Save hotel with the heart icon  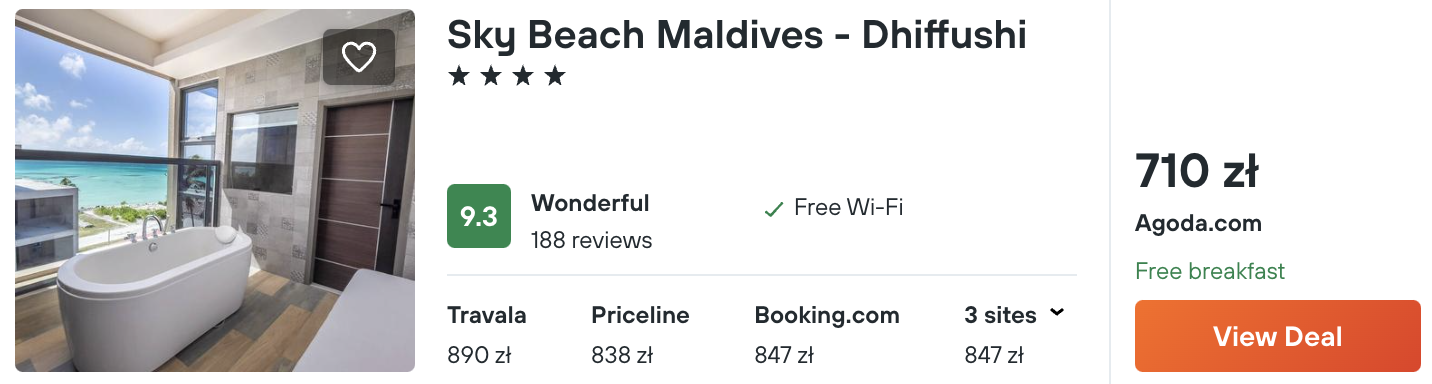tap(359, 57)
